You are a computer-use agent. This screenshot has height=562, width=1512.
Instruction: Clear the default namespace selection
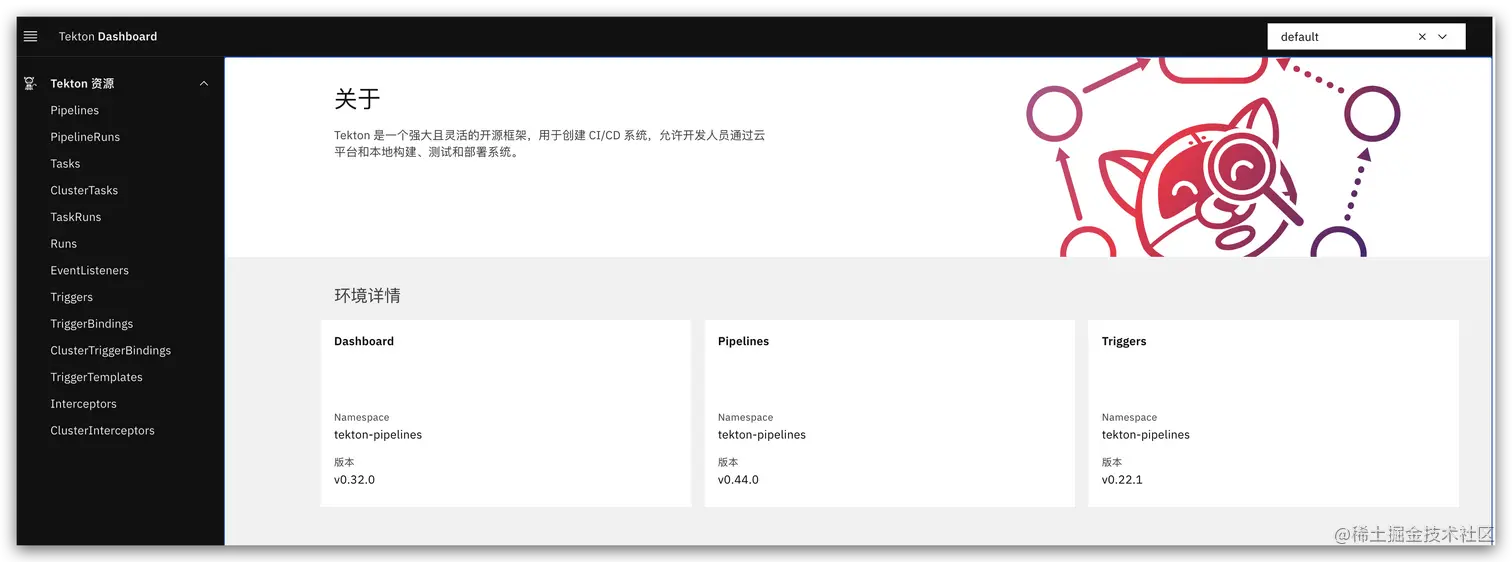click(1422, 37)
